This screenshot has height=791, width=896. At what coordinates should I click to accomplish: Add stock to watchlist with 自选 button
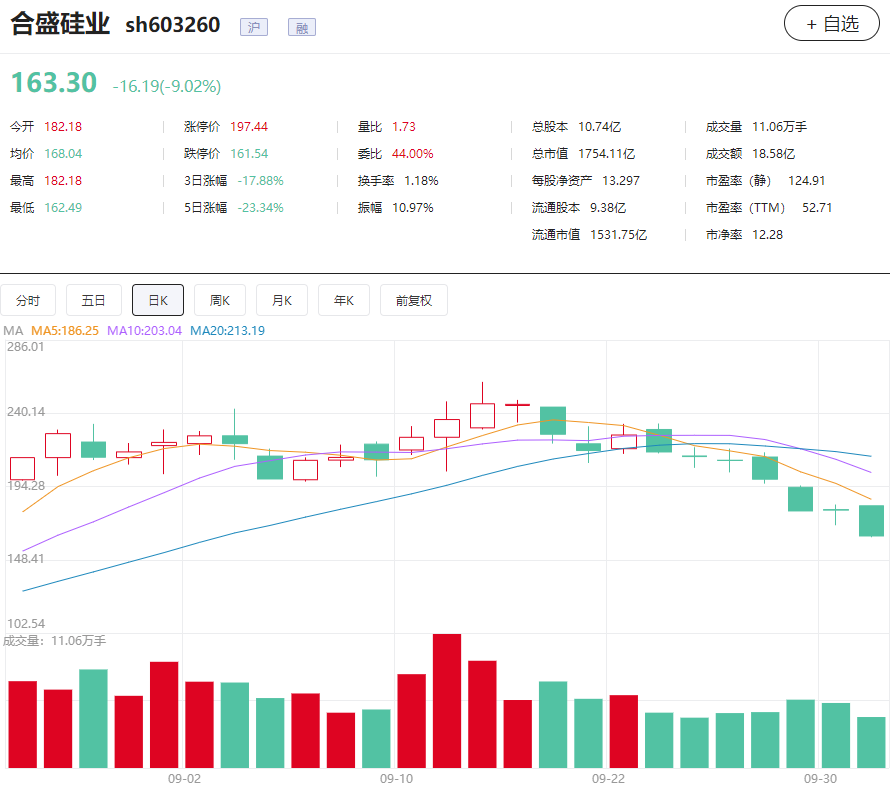(831, 23)
